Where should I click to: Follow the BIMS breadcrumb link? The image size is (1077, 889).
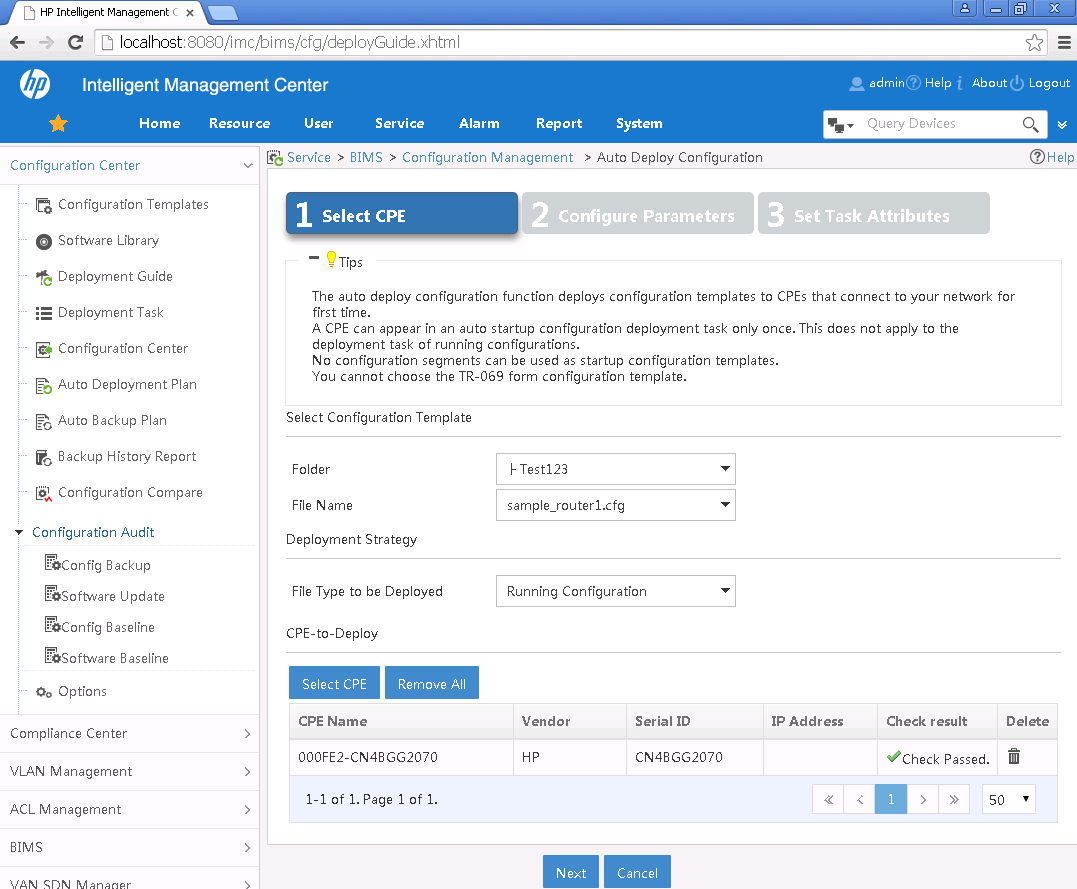(x=366, y=157)
